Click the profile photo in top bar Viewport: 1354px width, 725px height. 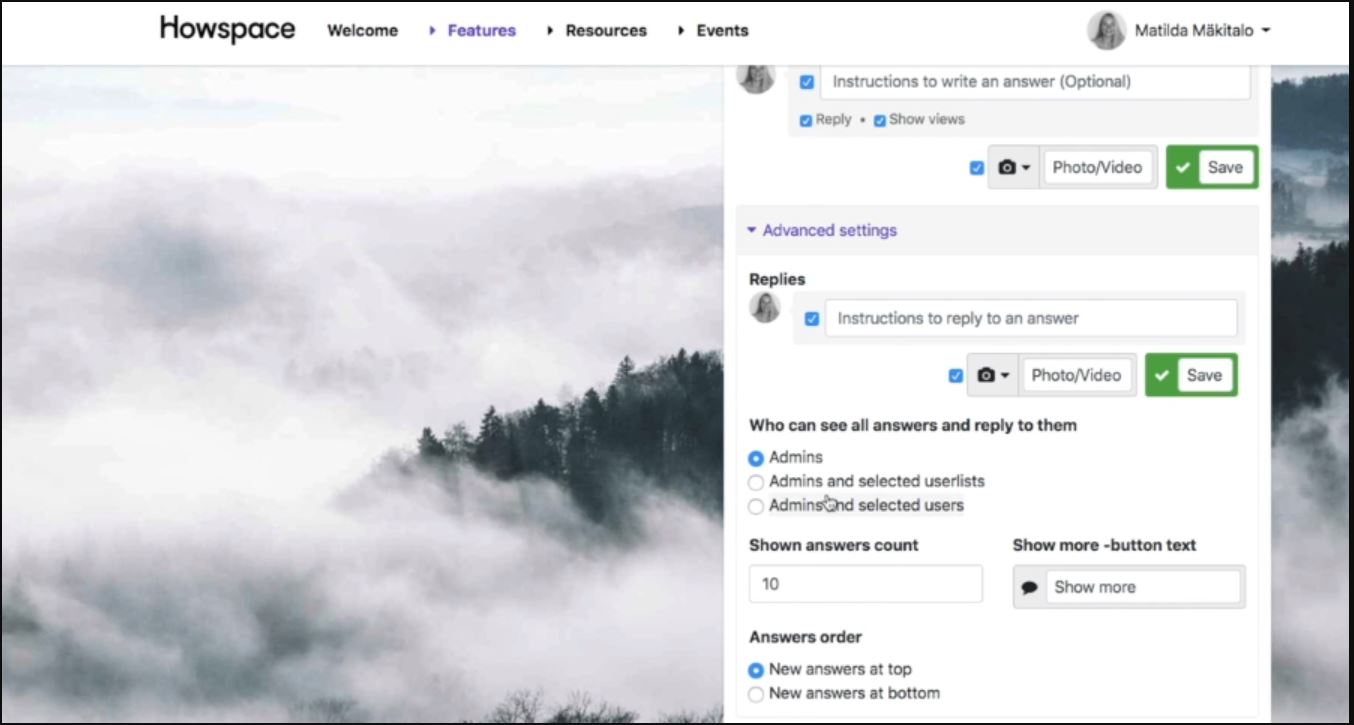point(1107,31)
